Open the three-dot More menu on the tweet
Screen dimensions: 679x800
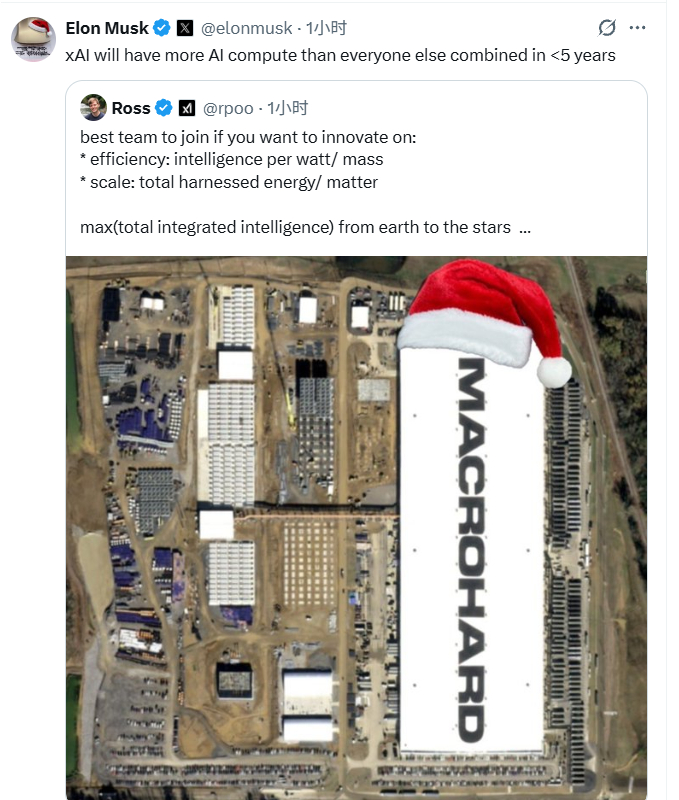point(637,28)
